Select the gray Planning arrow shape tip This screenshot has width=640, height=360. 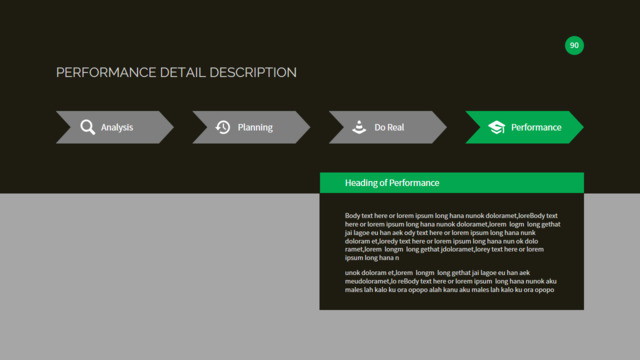303,127
